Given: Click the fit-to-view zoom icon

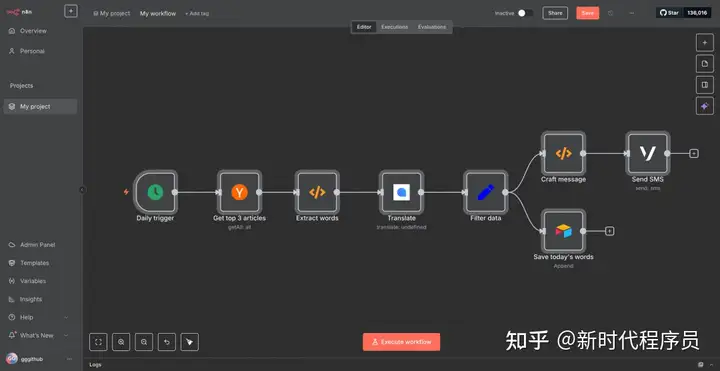Looking at the screenshot, I should (98, 342).
